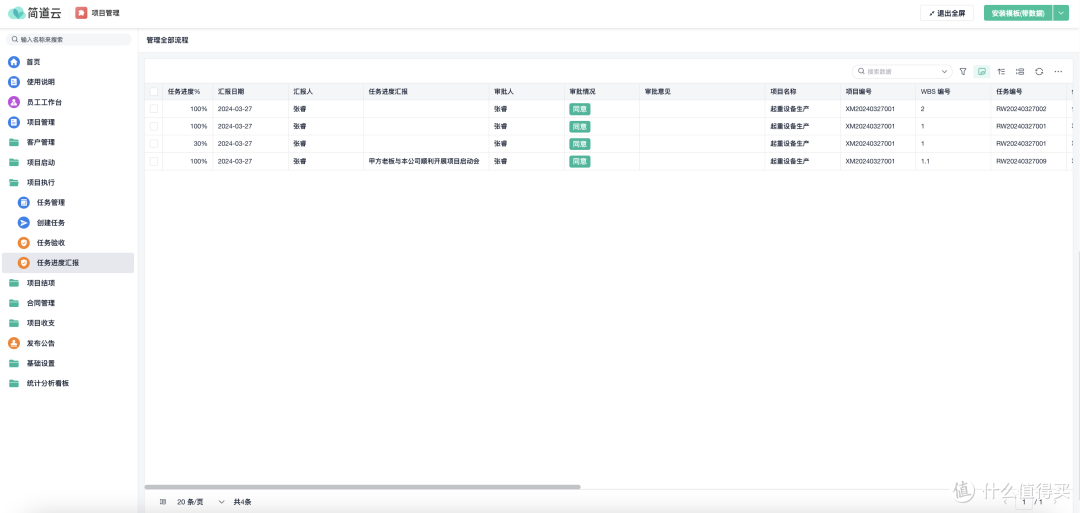Click the 共4条 total count text
The width and height of the screenshot is (1080, 513).
click(242, 502)
